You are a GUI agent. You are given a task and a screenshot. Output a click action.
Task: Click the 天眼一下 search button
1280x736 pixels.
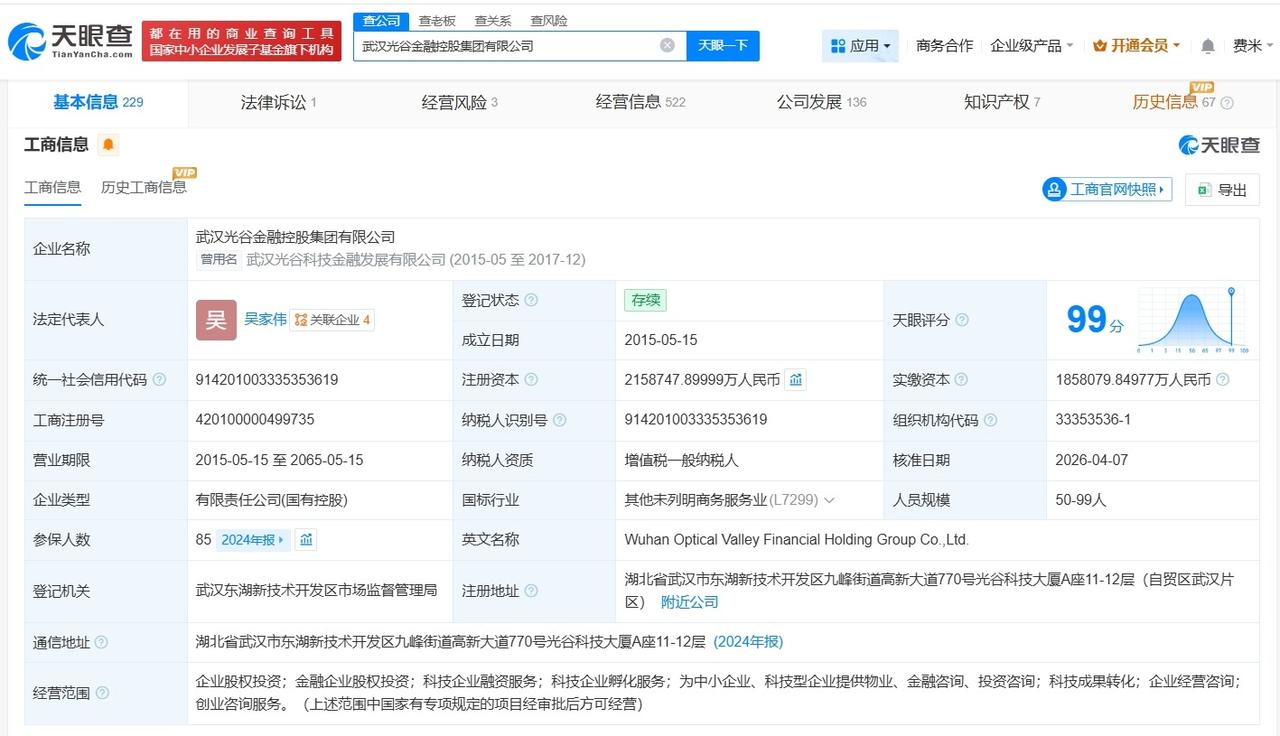click(723, 46)
